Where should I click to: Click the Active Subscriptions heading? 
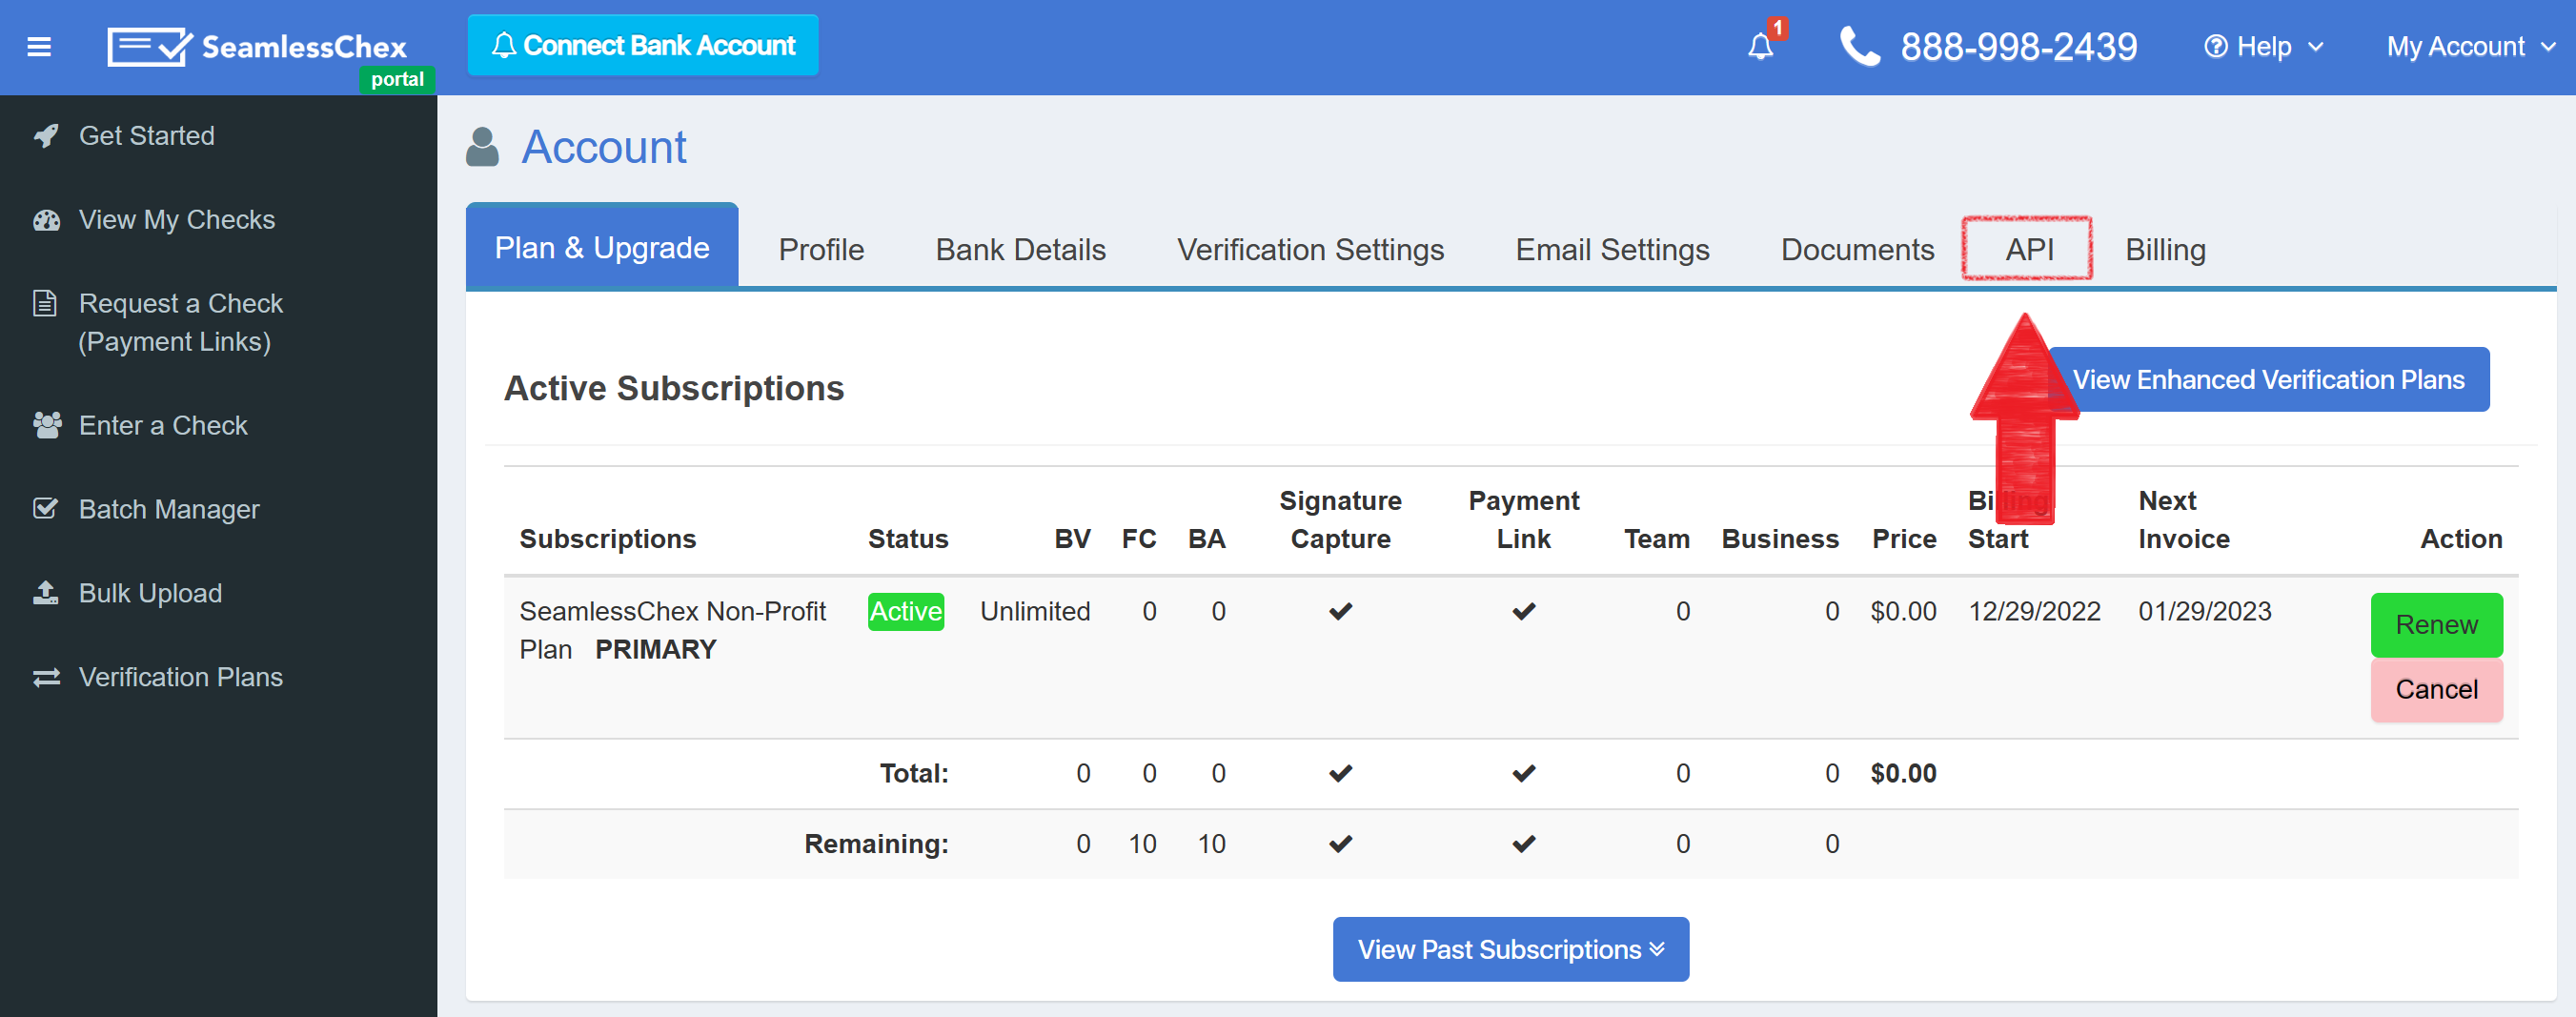(674, 388)
